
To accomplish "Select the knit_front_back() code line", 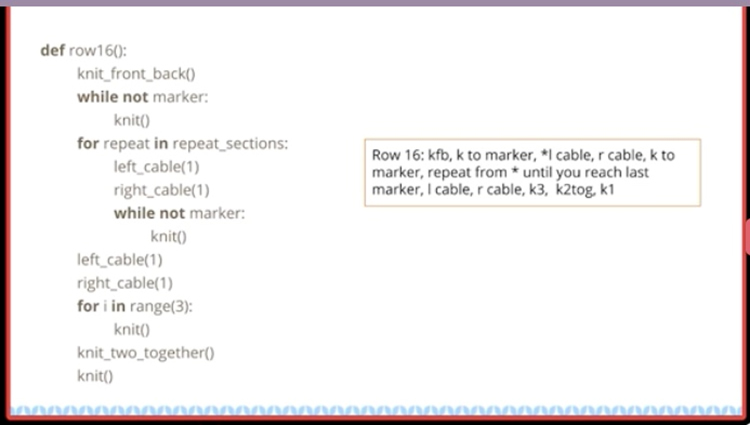I will coord(136,74).
